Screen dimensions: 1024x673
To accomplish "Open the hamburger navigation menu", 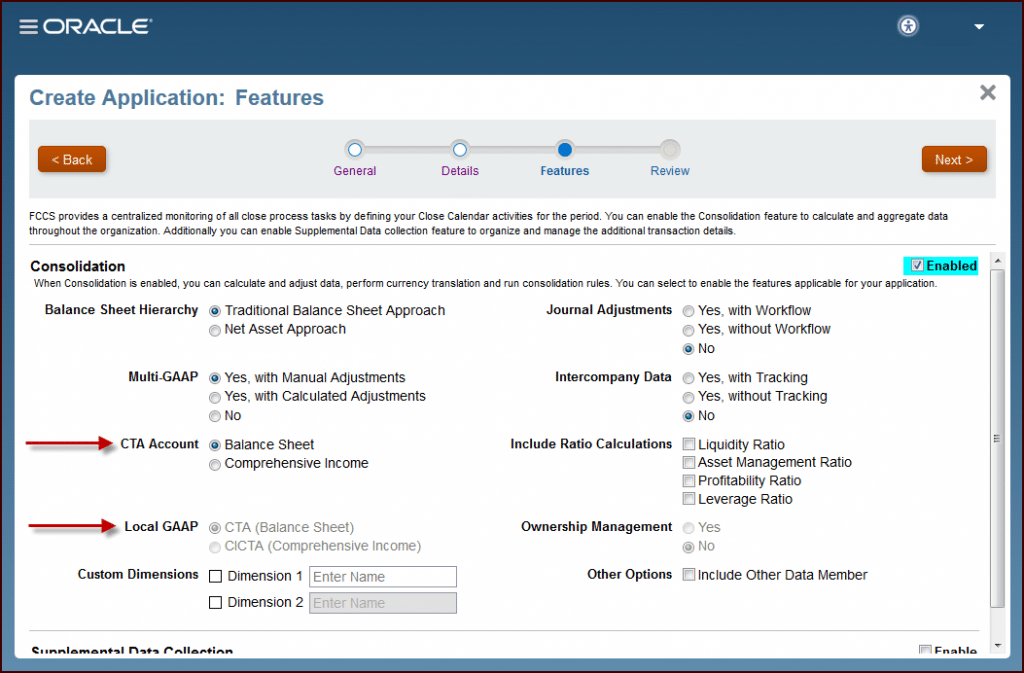I will 28,27.
